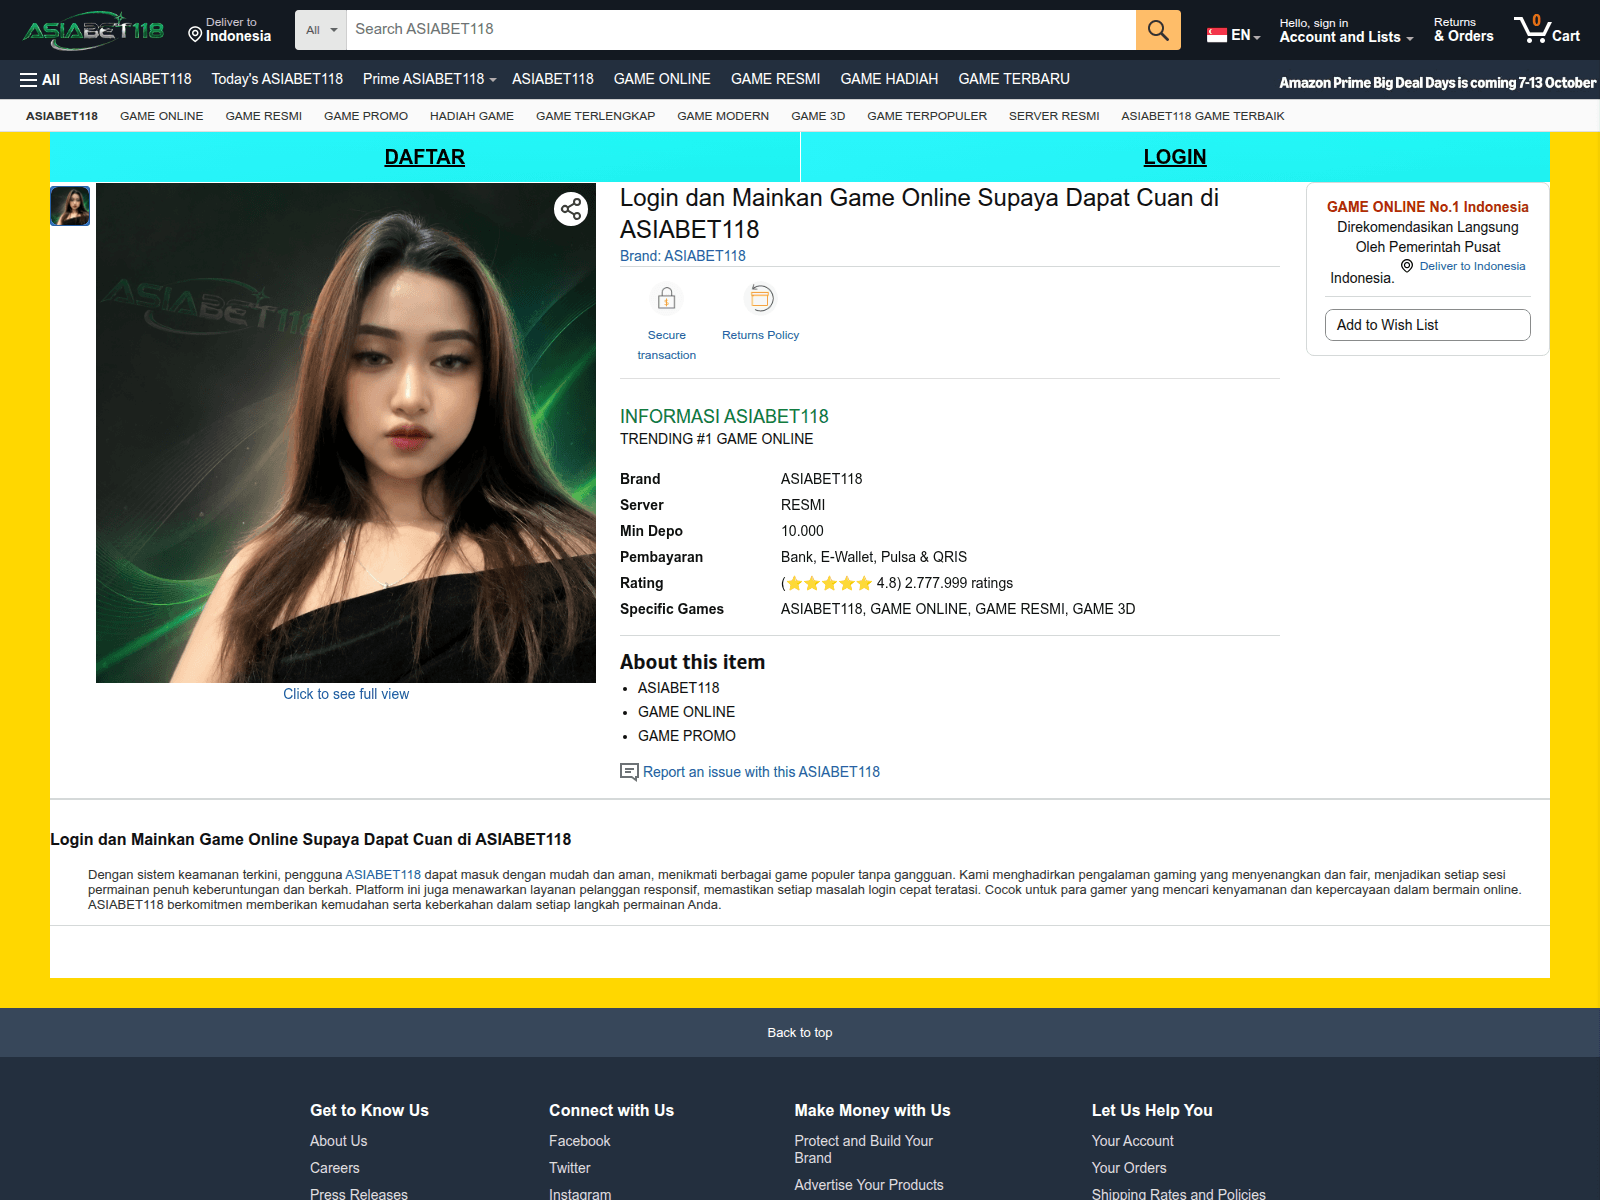This screenshot has height=1200, width=1600.
Task: Click the report issue speech bubble icon
Action: coord(629,772)
